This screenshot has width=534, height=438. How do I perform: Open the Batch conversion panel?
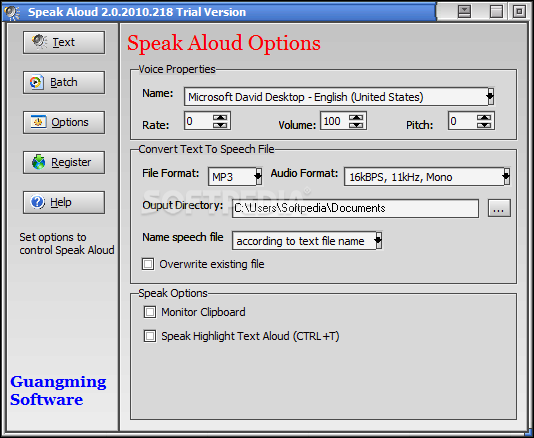64,82
